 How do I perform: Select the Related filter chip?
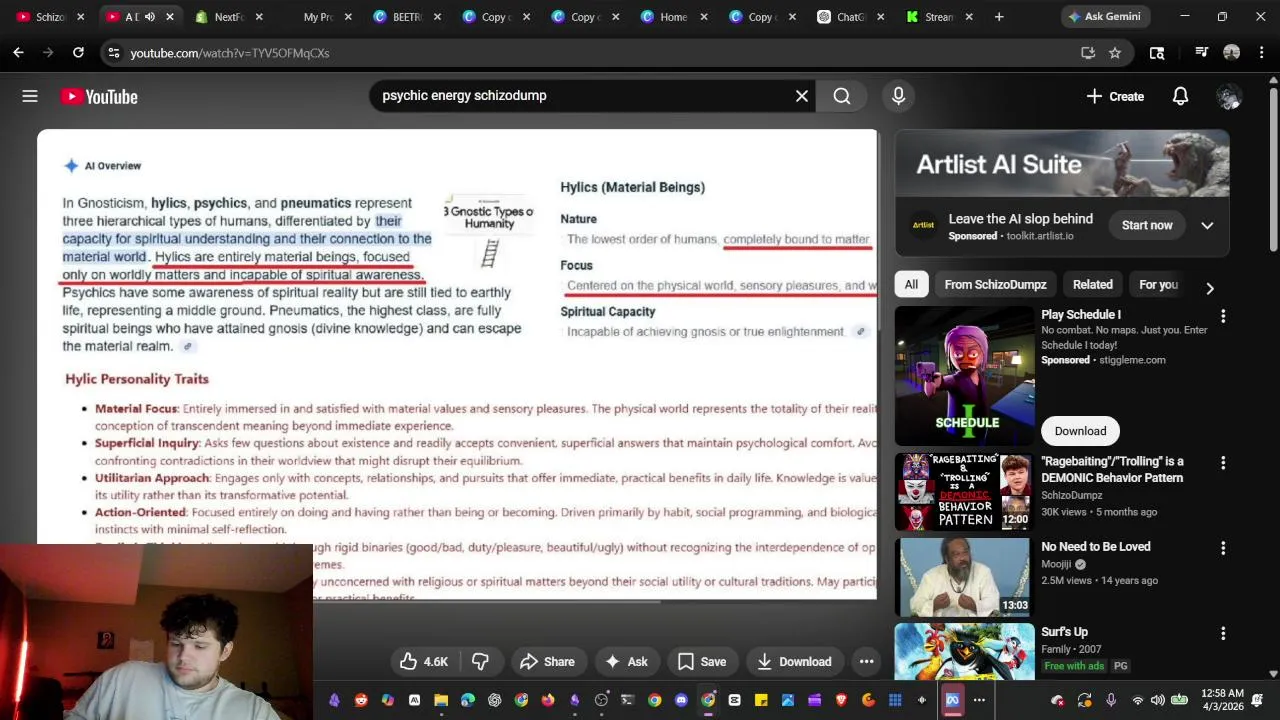click(x=1092, y=285)
